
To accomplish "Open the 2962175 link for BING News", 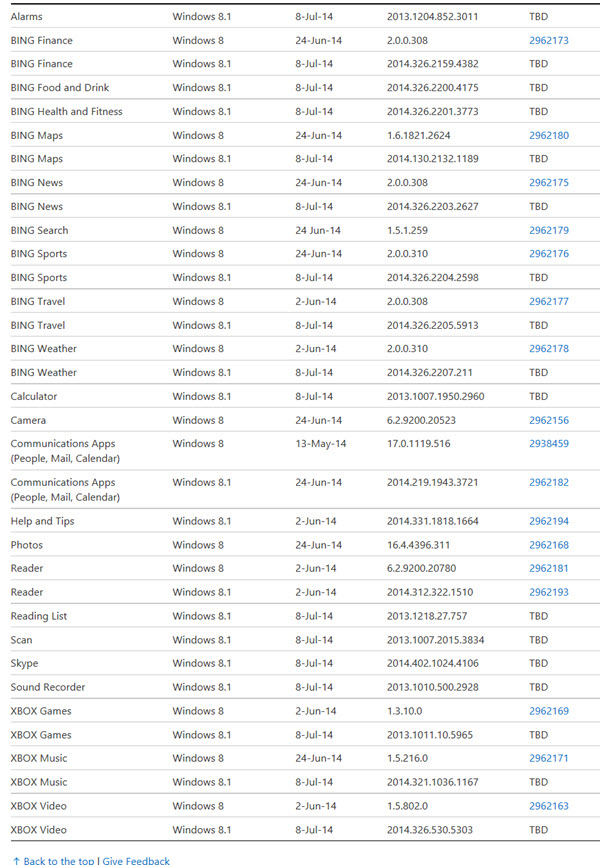I will click(x=548, y=183).
